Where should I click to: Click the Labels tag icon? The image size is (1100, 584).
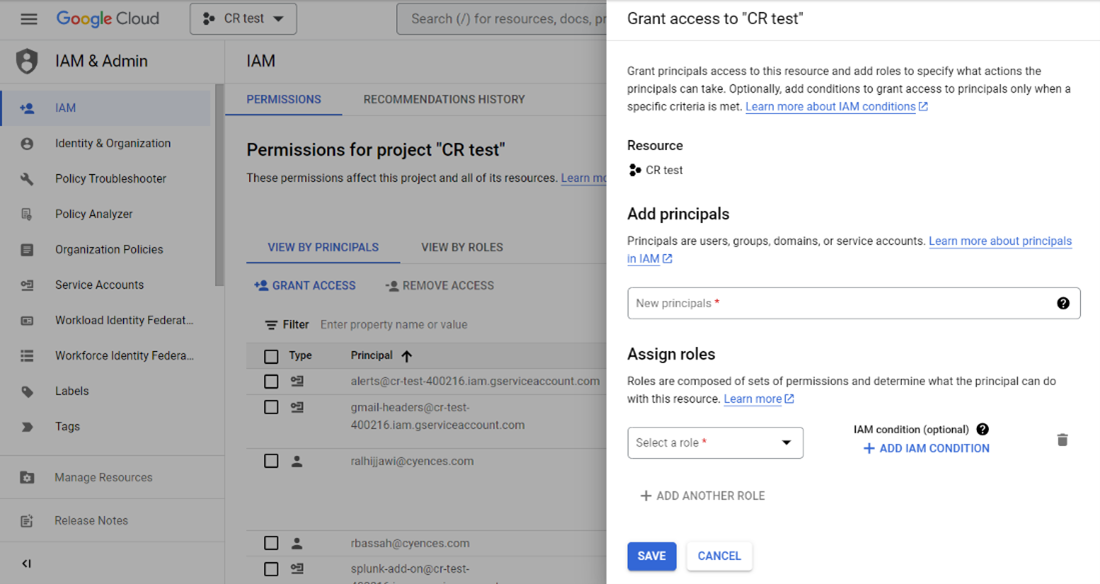pos(27,391)
